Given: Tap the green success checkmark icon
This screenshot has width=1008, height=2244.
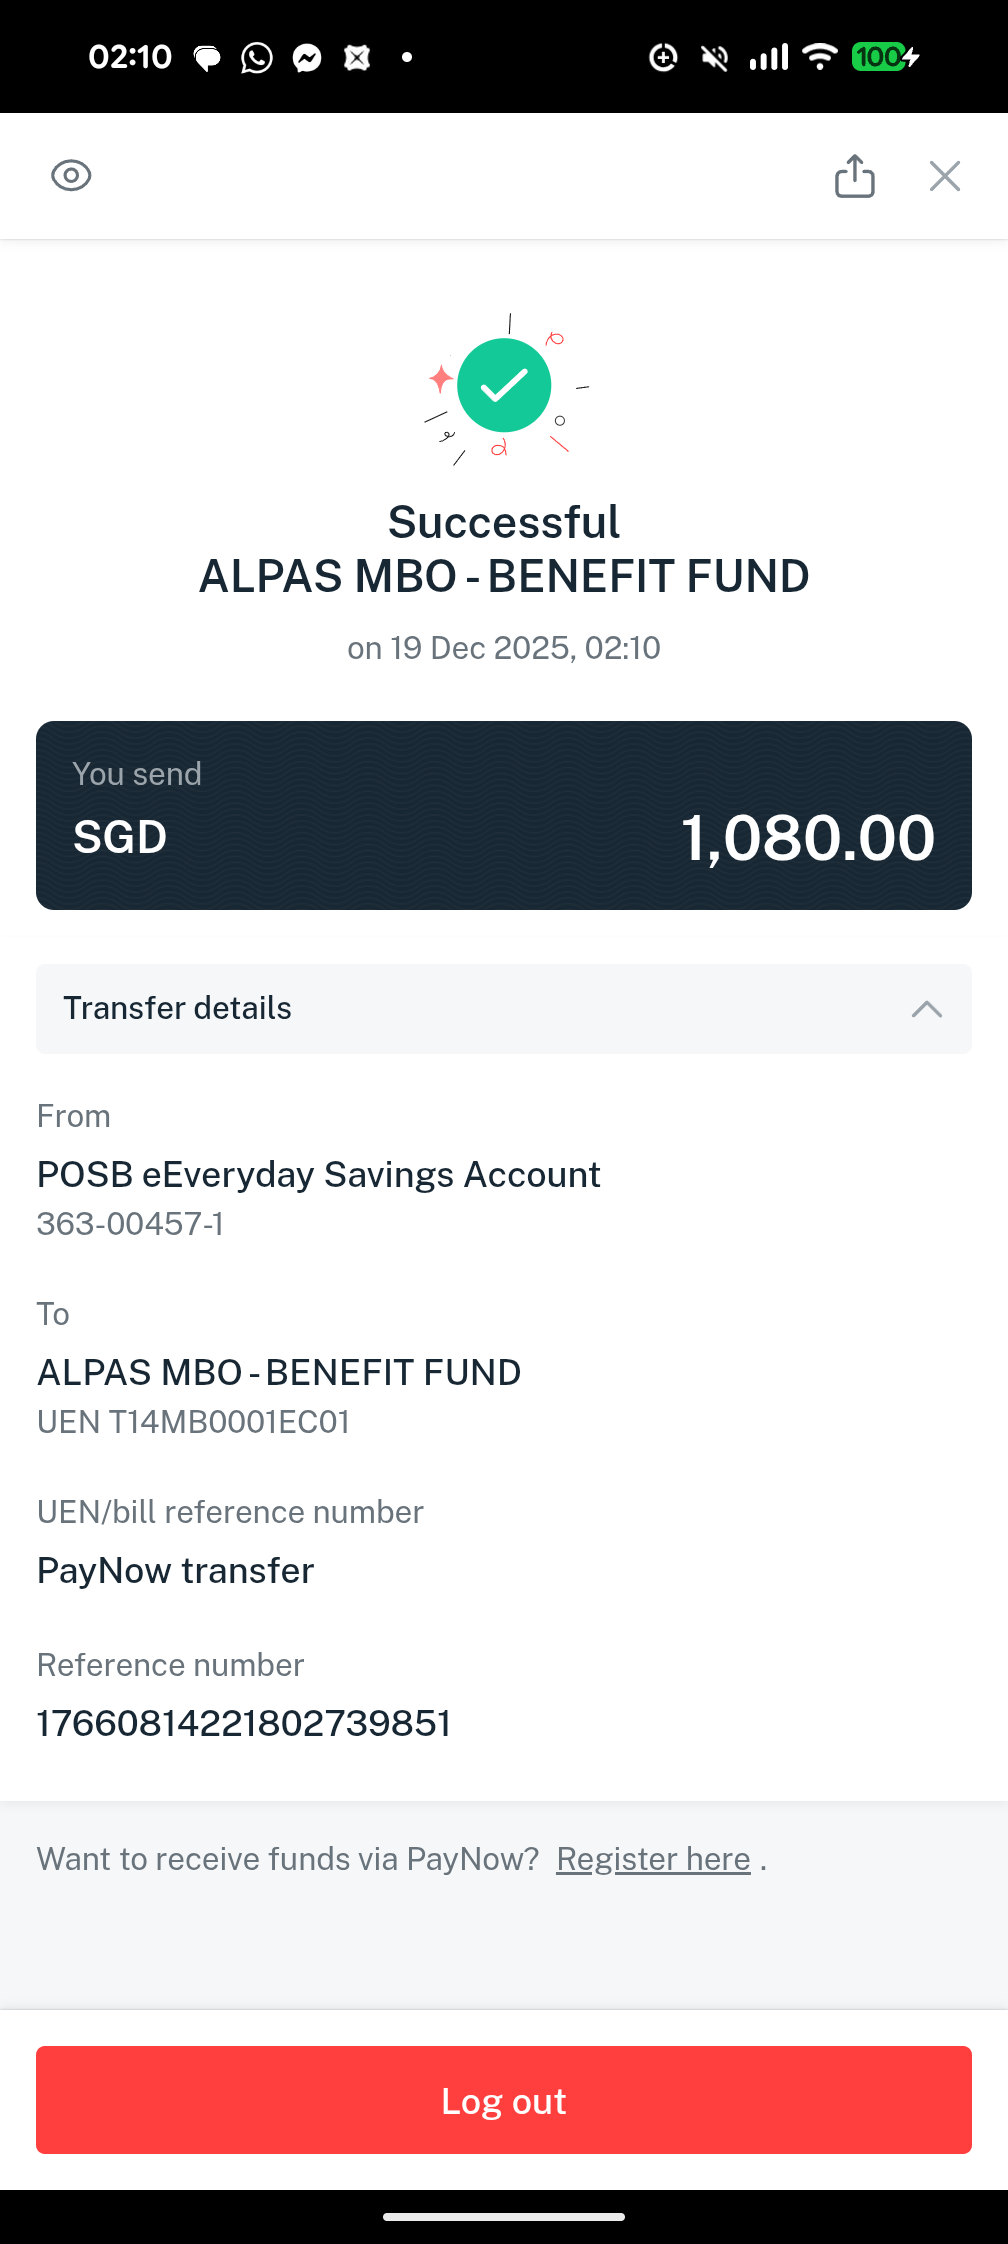Looking at the screenshot, I should point(504,386).
